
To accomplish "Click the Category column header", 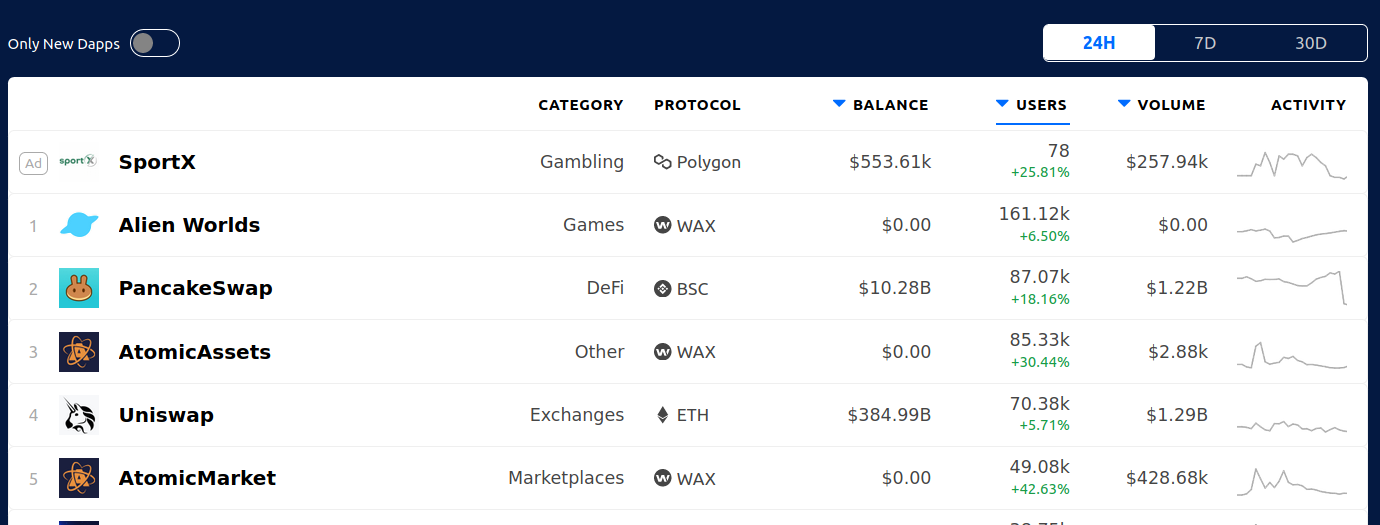I will [x=581, y=105].
